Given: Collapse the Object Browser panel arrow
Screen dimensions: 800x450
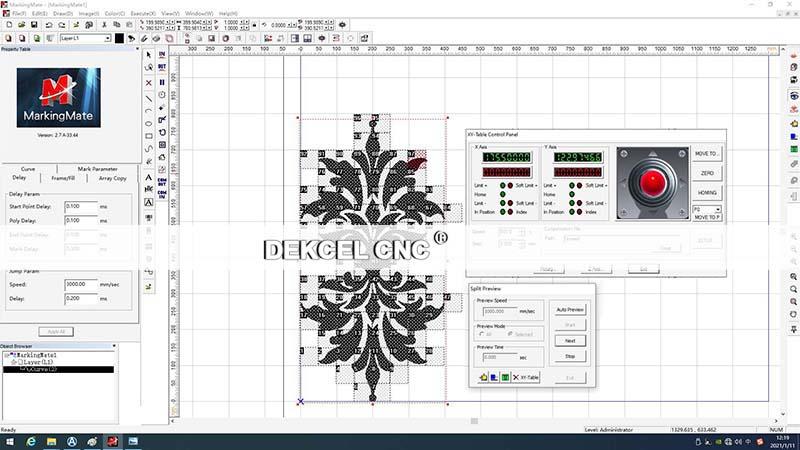Looking at the screenshot, I should tap(114, 346).
